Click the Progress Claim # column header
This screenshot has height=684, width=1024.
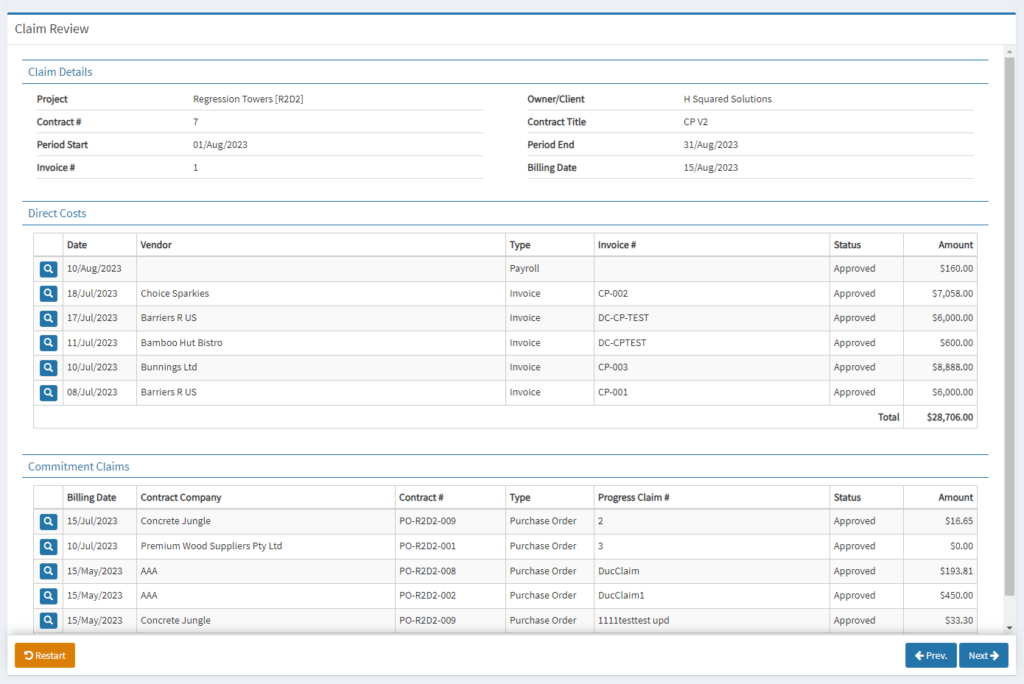(633, 497)
